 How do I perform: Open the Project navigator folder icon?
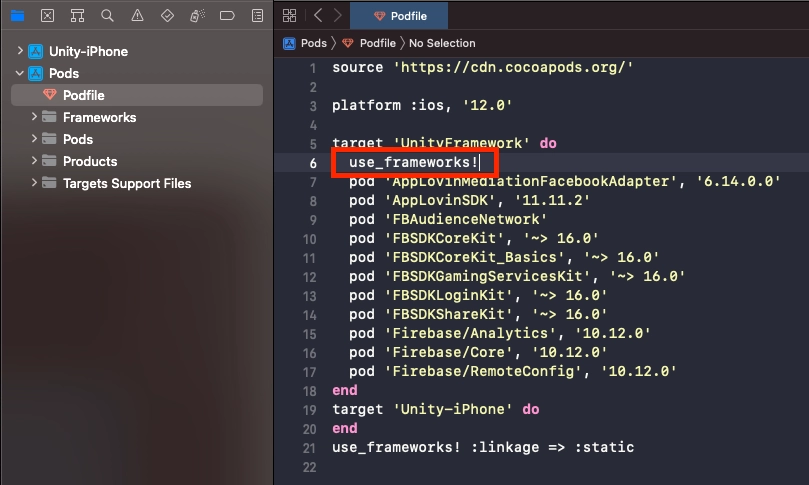[x=18, y=15]
